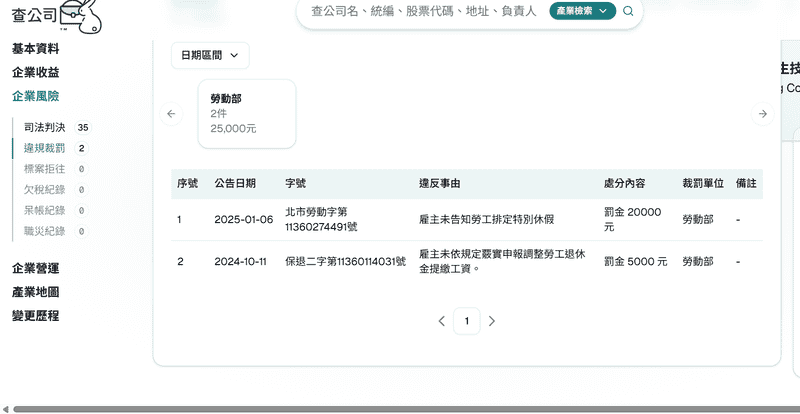
Task: Open 變更歷程 in sidebar
Action: [x=35, y=316]
